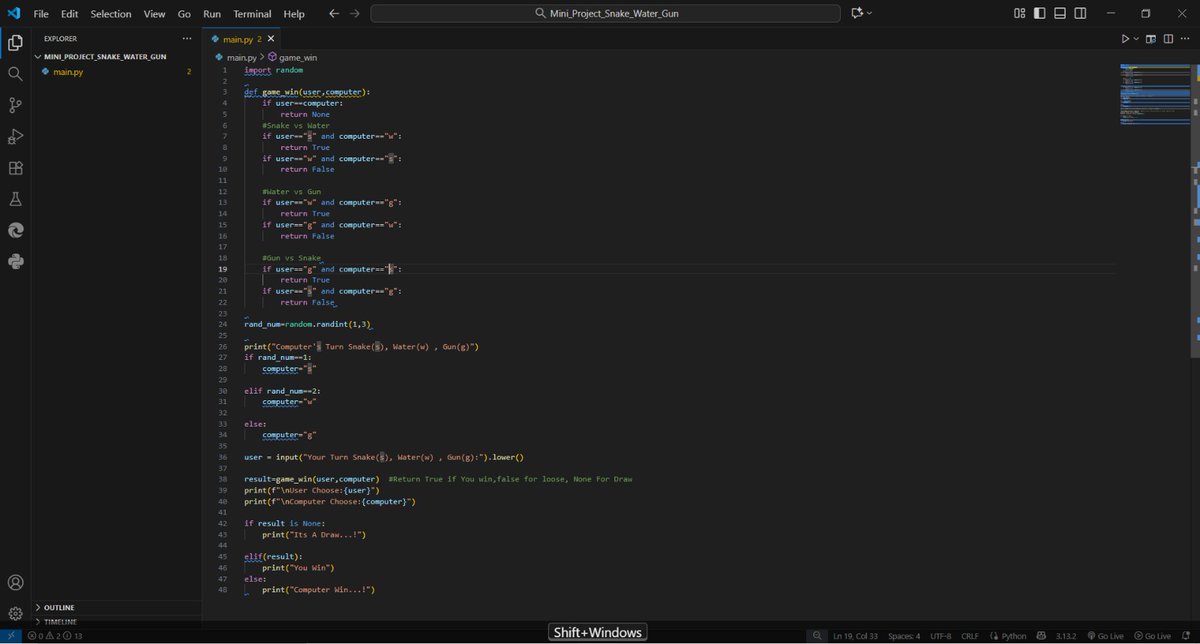Place cursor on import random line
Image resolution: width=1200 pixels, height=644 pixels.
pyautogui.click(x=273, y=70)
